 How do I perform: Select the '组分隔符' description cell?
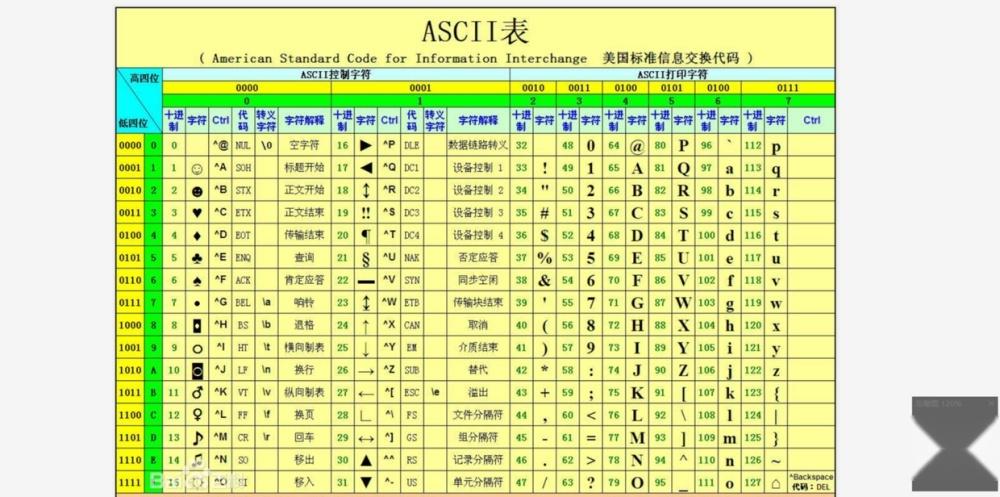click(x=478, y=438)
